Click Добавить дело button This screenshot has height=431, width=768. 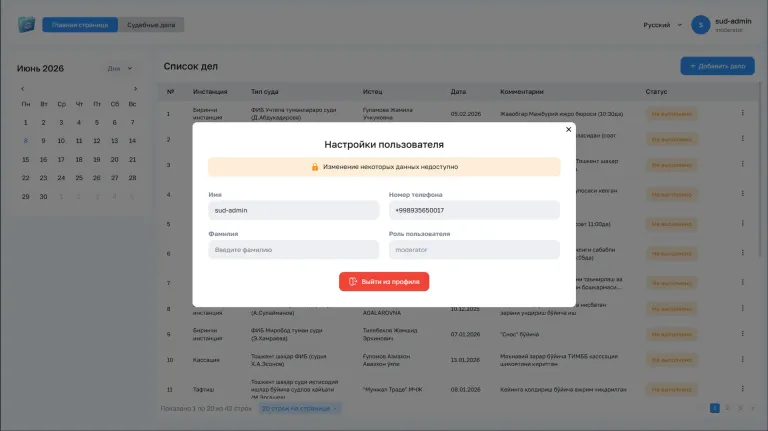[717, 66]
